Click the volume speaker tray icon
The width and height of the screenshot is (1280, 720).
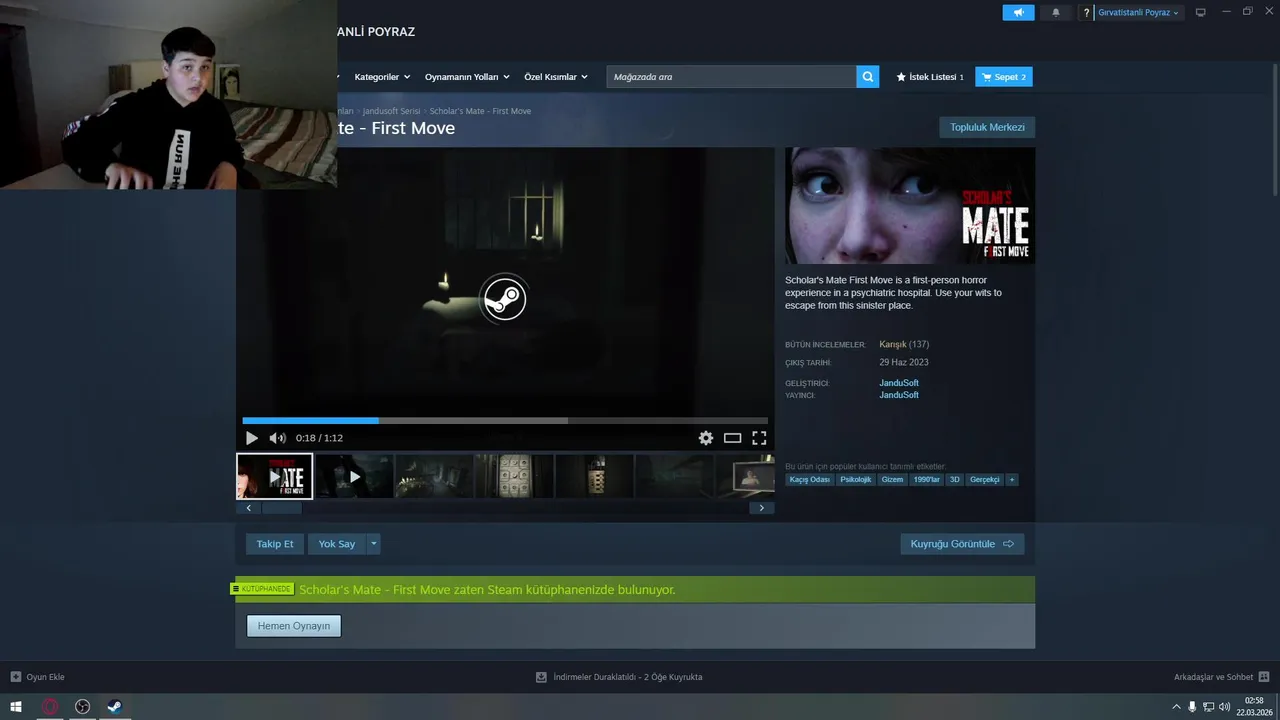tap(1224, 707)
